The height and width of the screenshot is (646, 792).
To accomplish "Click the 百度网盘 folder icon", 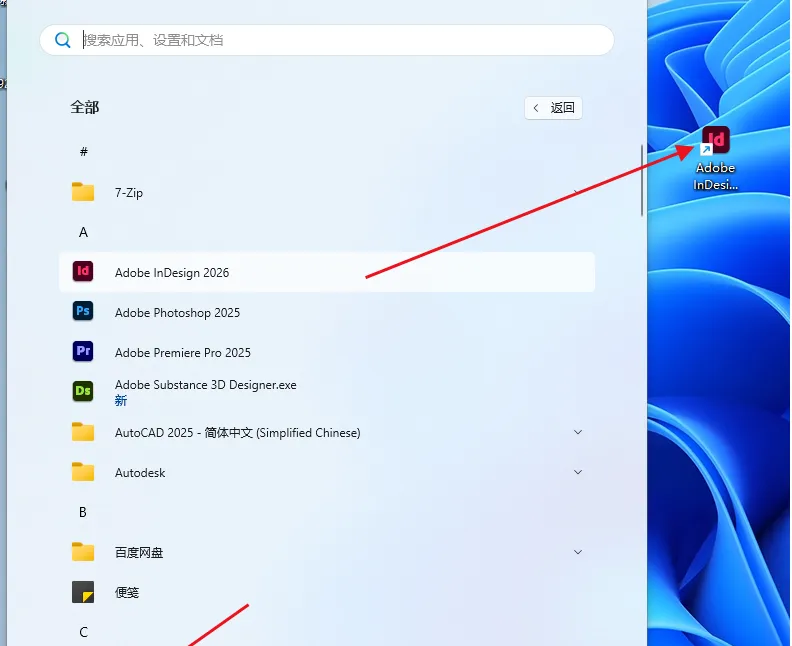I will (83, 552).
